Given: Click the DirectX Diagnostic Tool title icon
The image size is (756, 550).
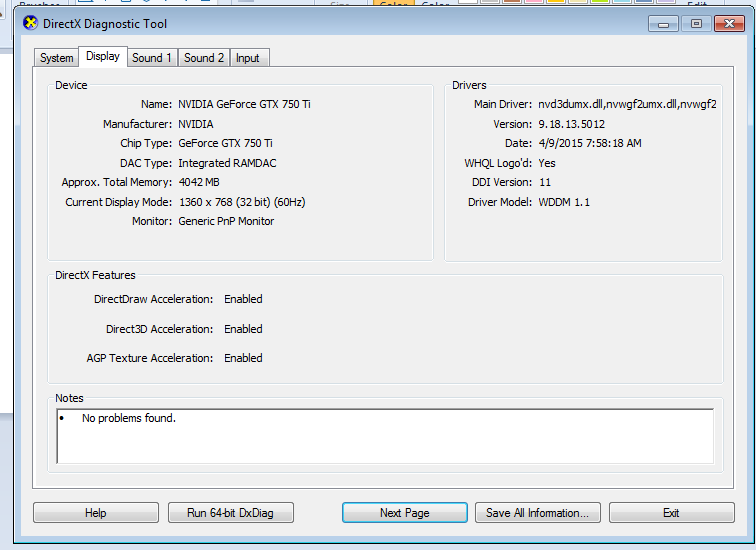Looking at the screenshot, I should coord(30,23).
